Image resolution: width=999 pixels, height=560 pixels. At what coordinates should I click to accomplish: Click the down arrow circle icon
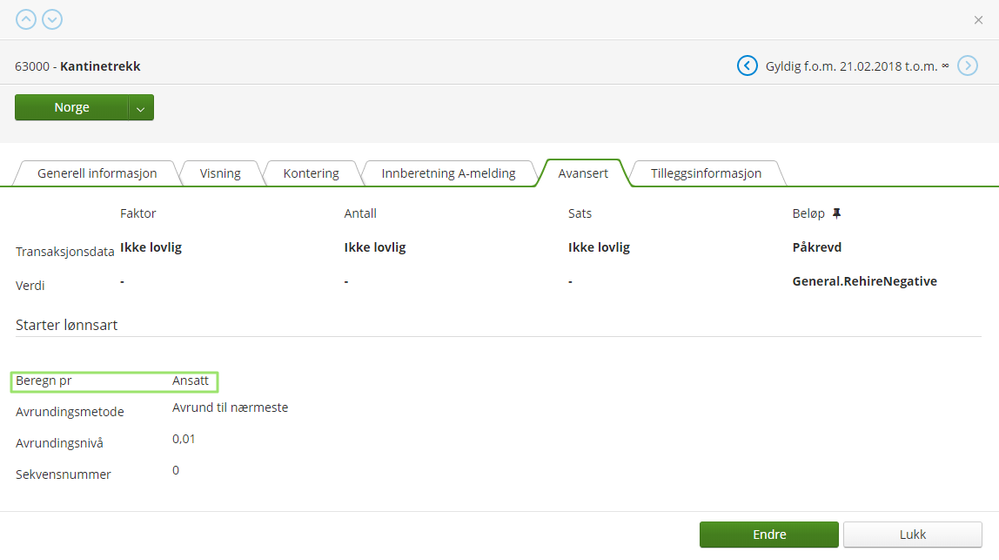pos(52,19)
